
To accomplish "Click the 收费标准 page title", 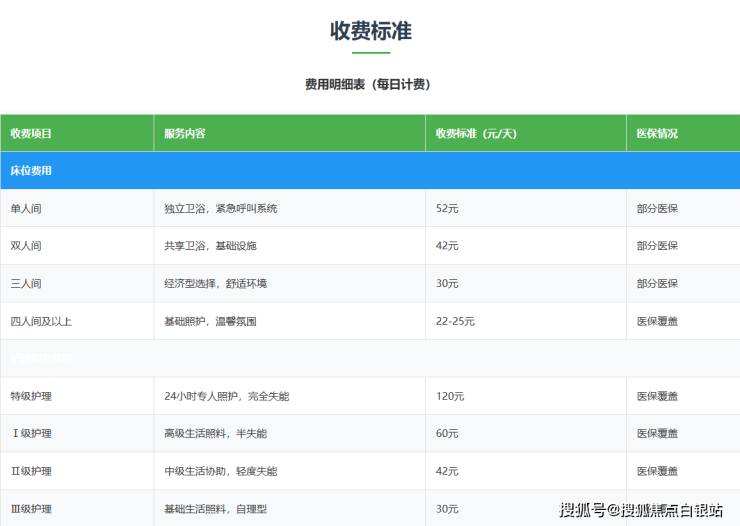I will click(370, 31).
